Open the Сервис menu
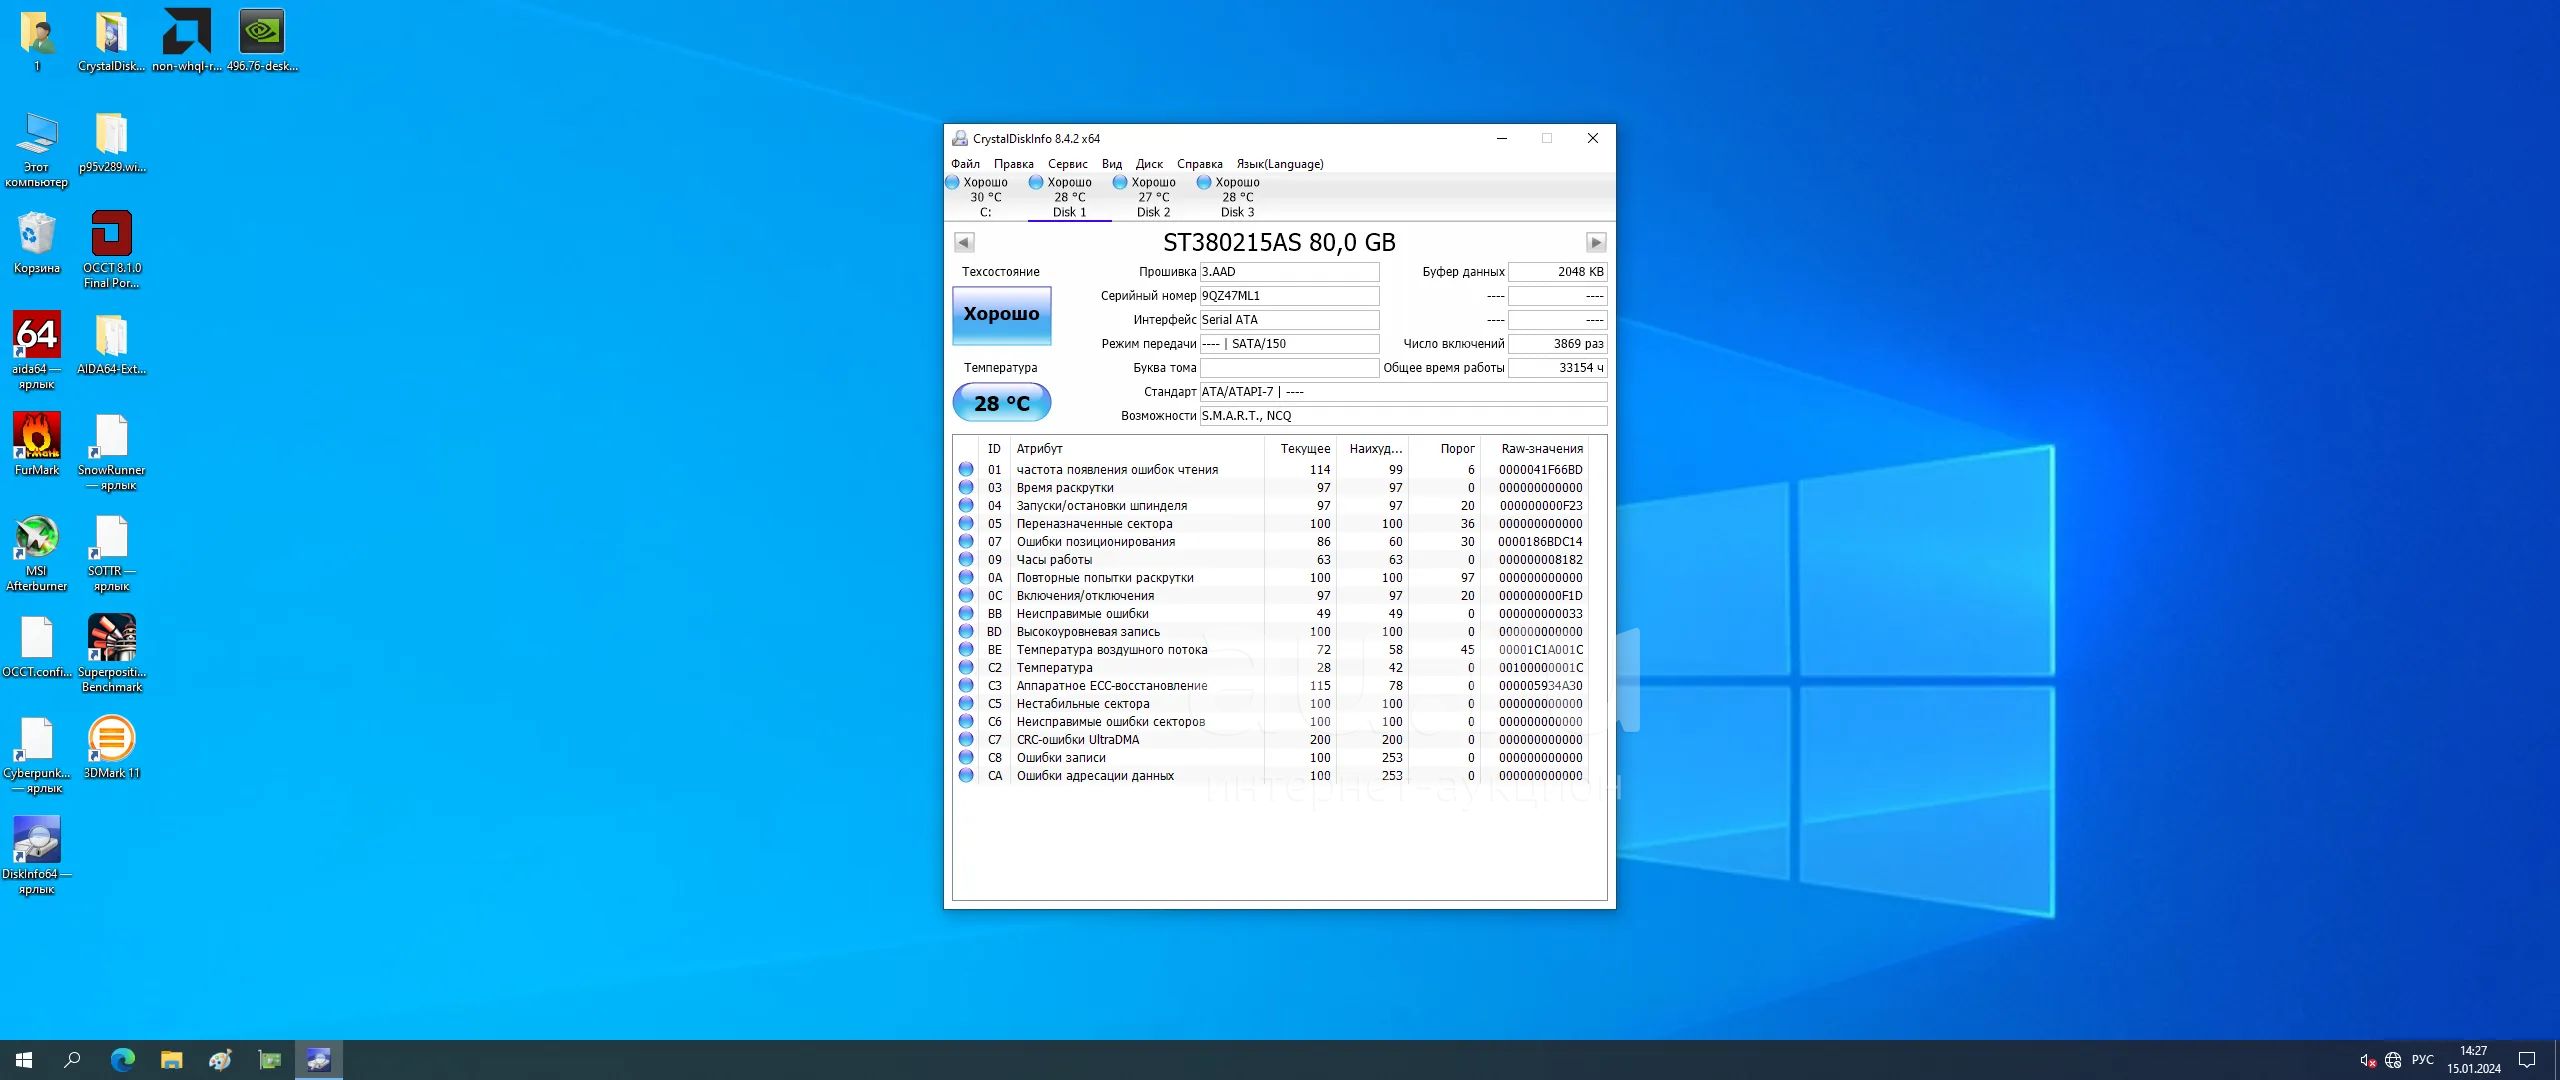 1067,164
